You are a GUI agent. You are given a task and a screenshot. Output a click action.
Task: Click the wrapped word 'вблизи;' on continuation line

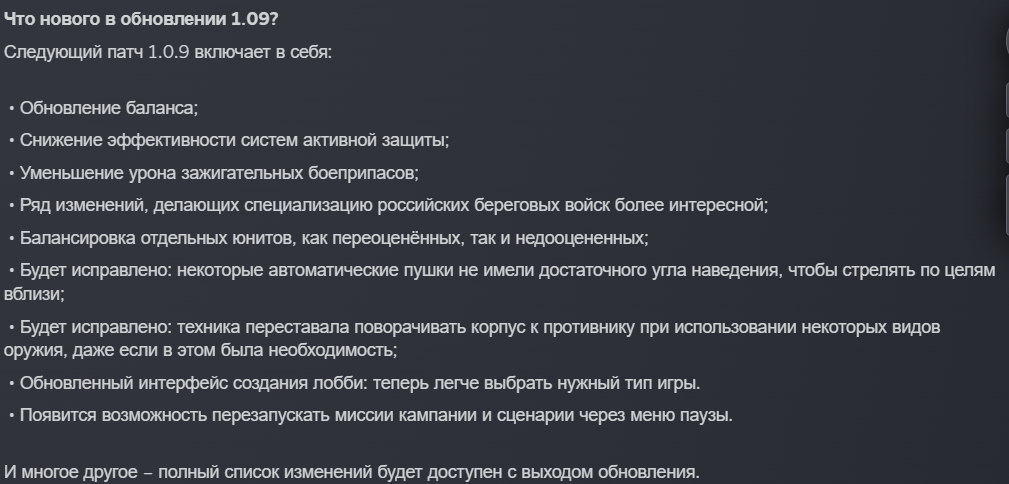coord(34,293)
